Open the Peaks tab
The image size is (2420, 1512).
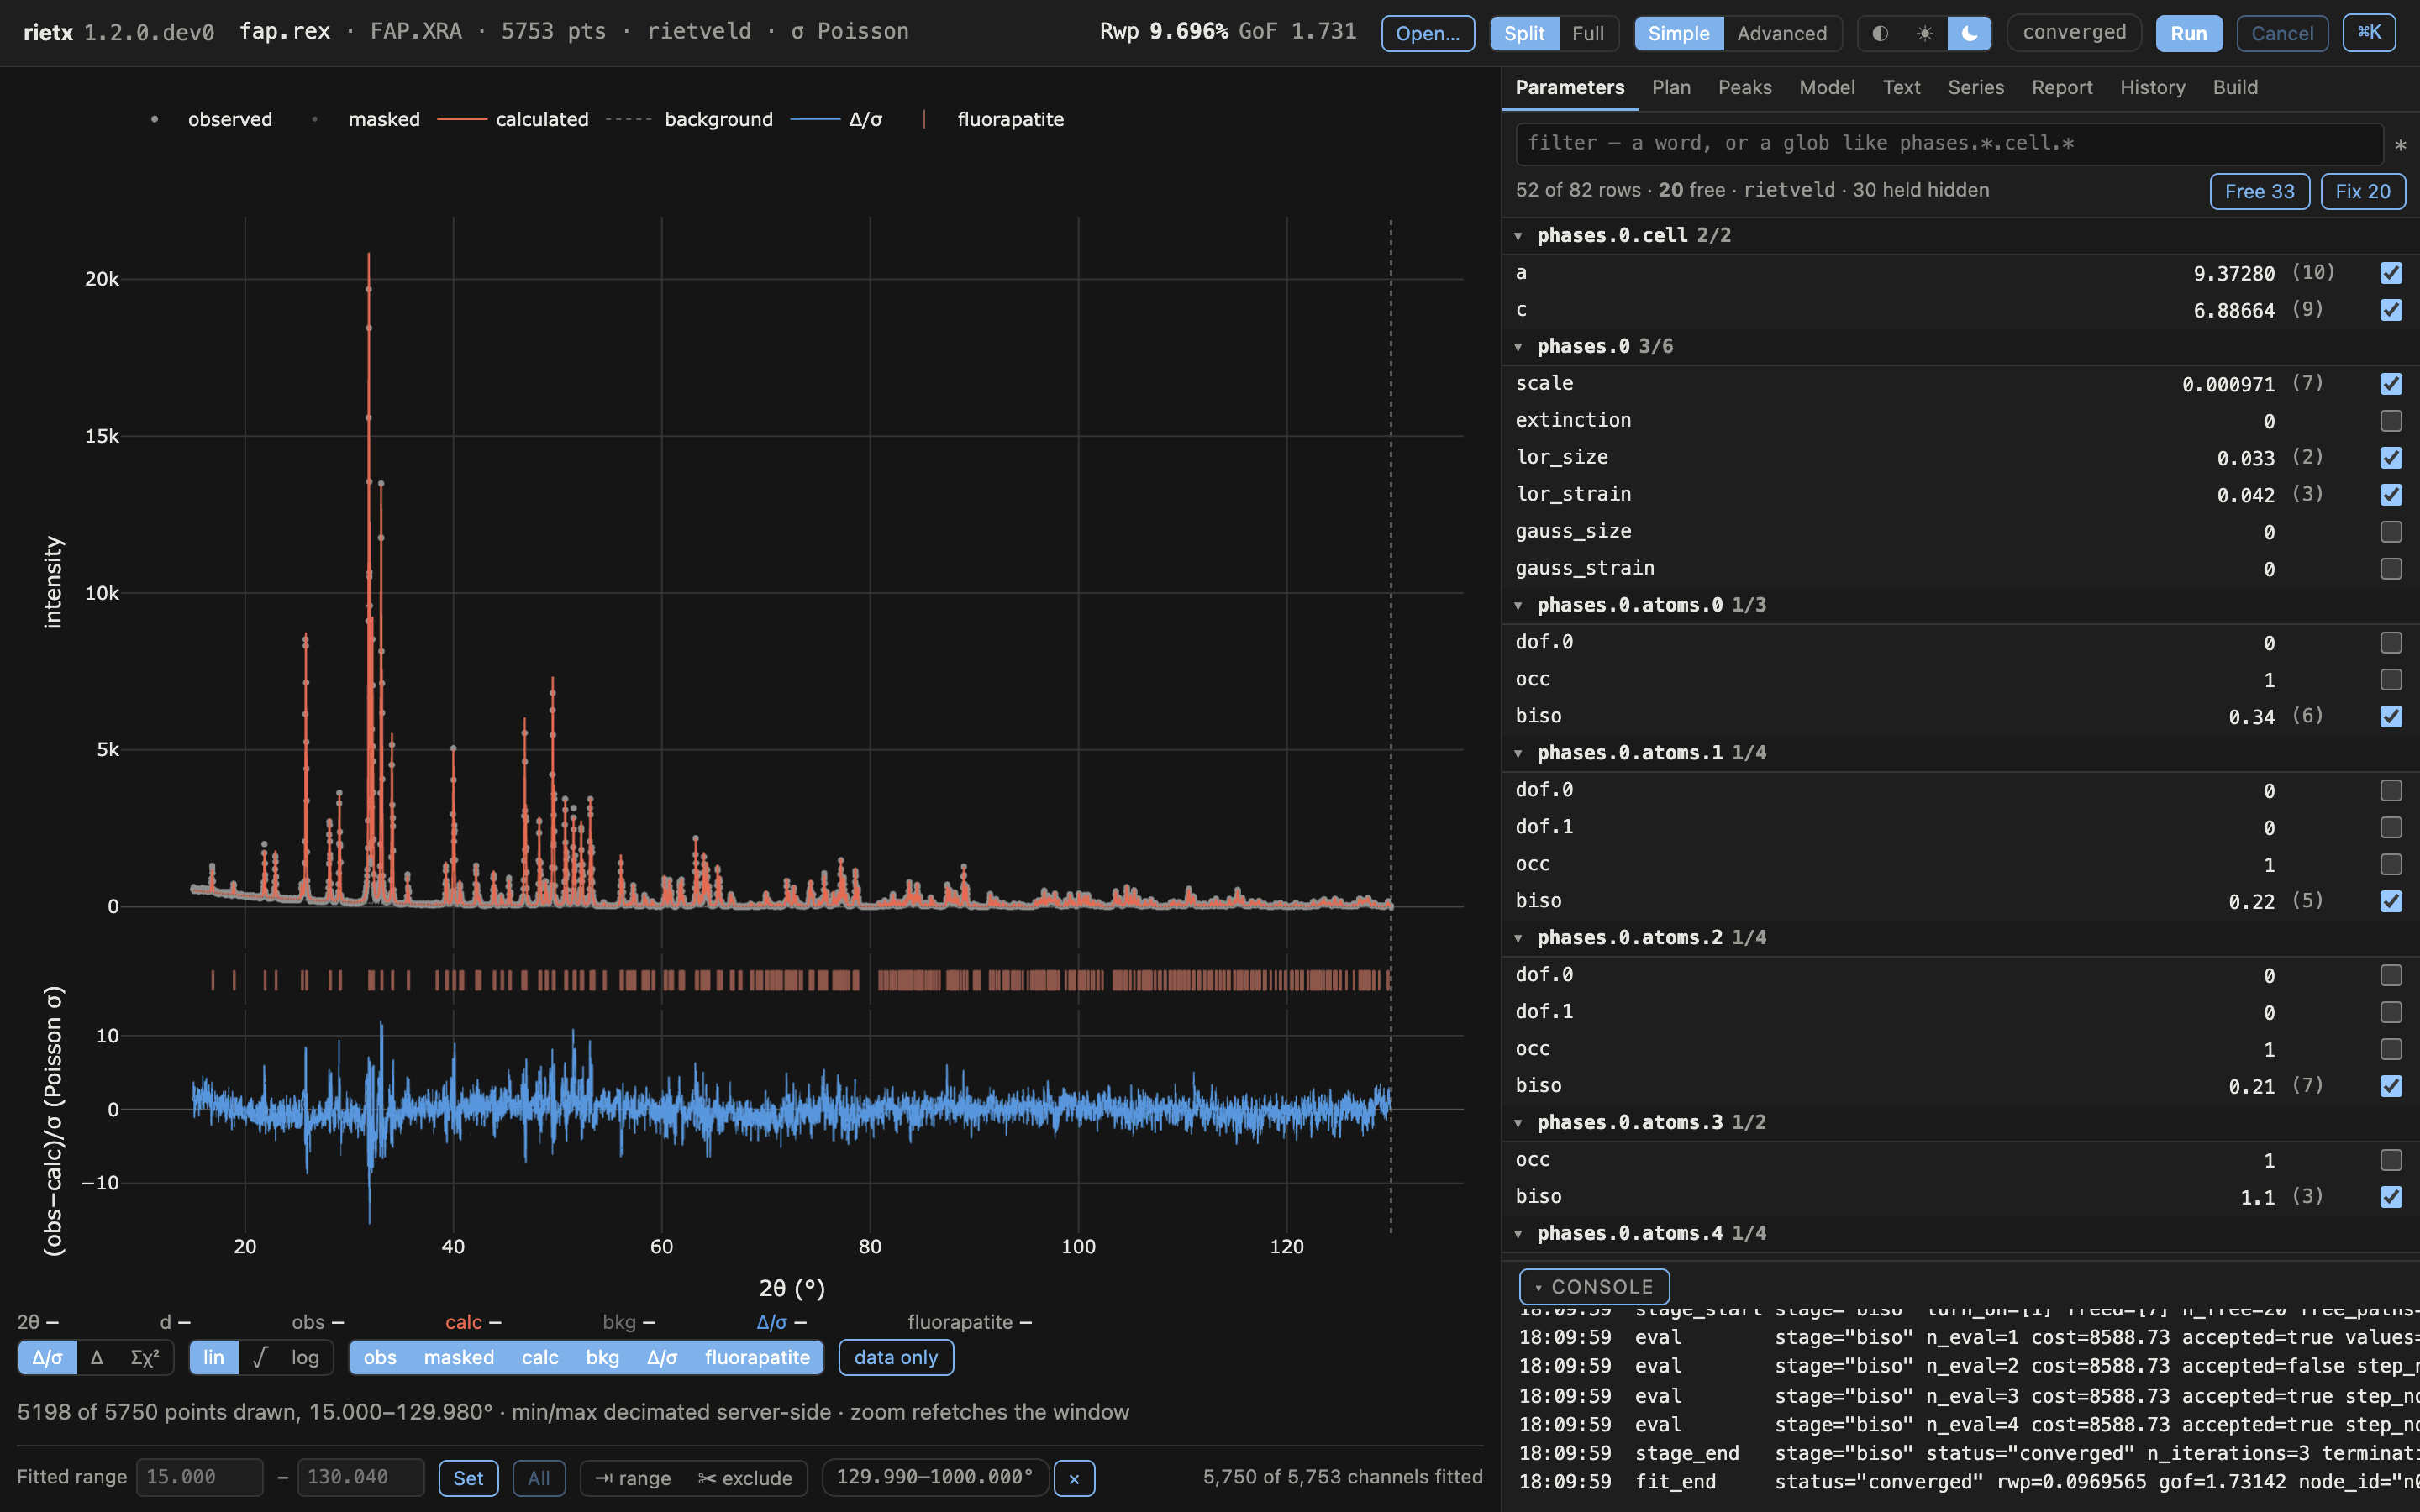coord(1745,88)
